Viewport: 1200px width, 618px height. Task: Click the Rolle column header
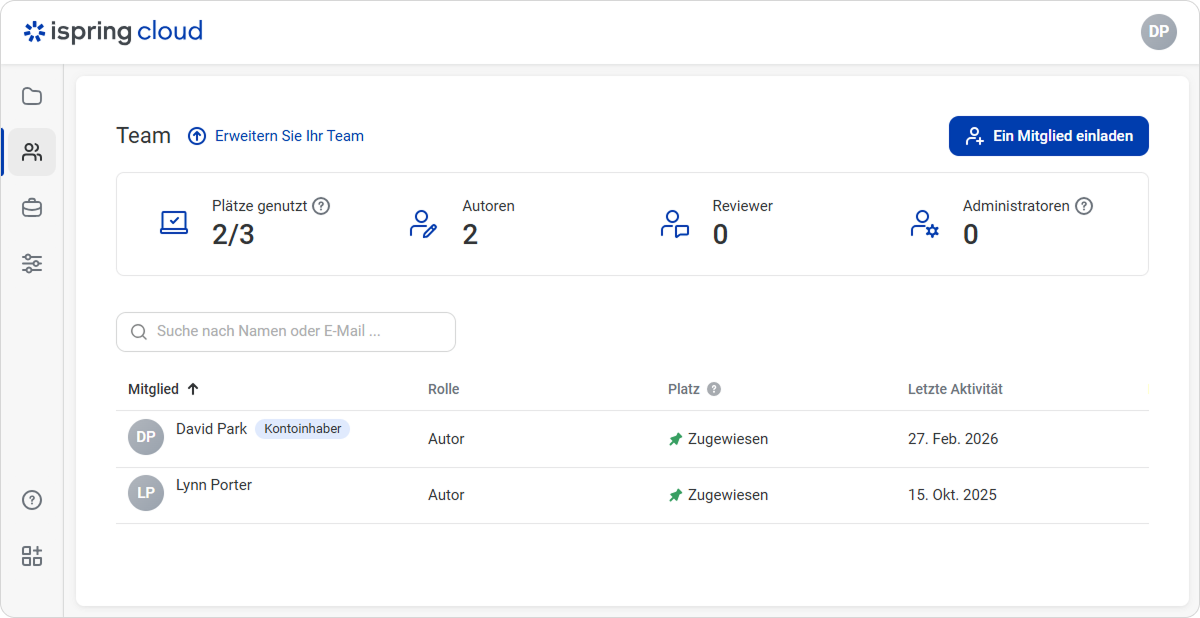tap(443, 389)
